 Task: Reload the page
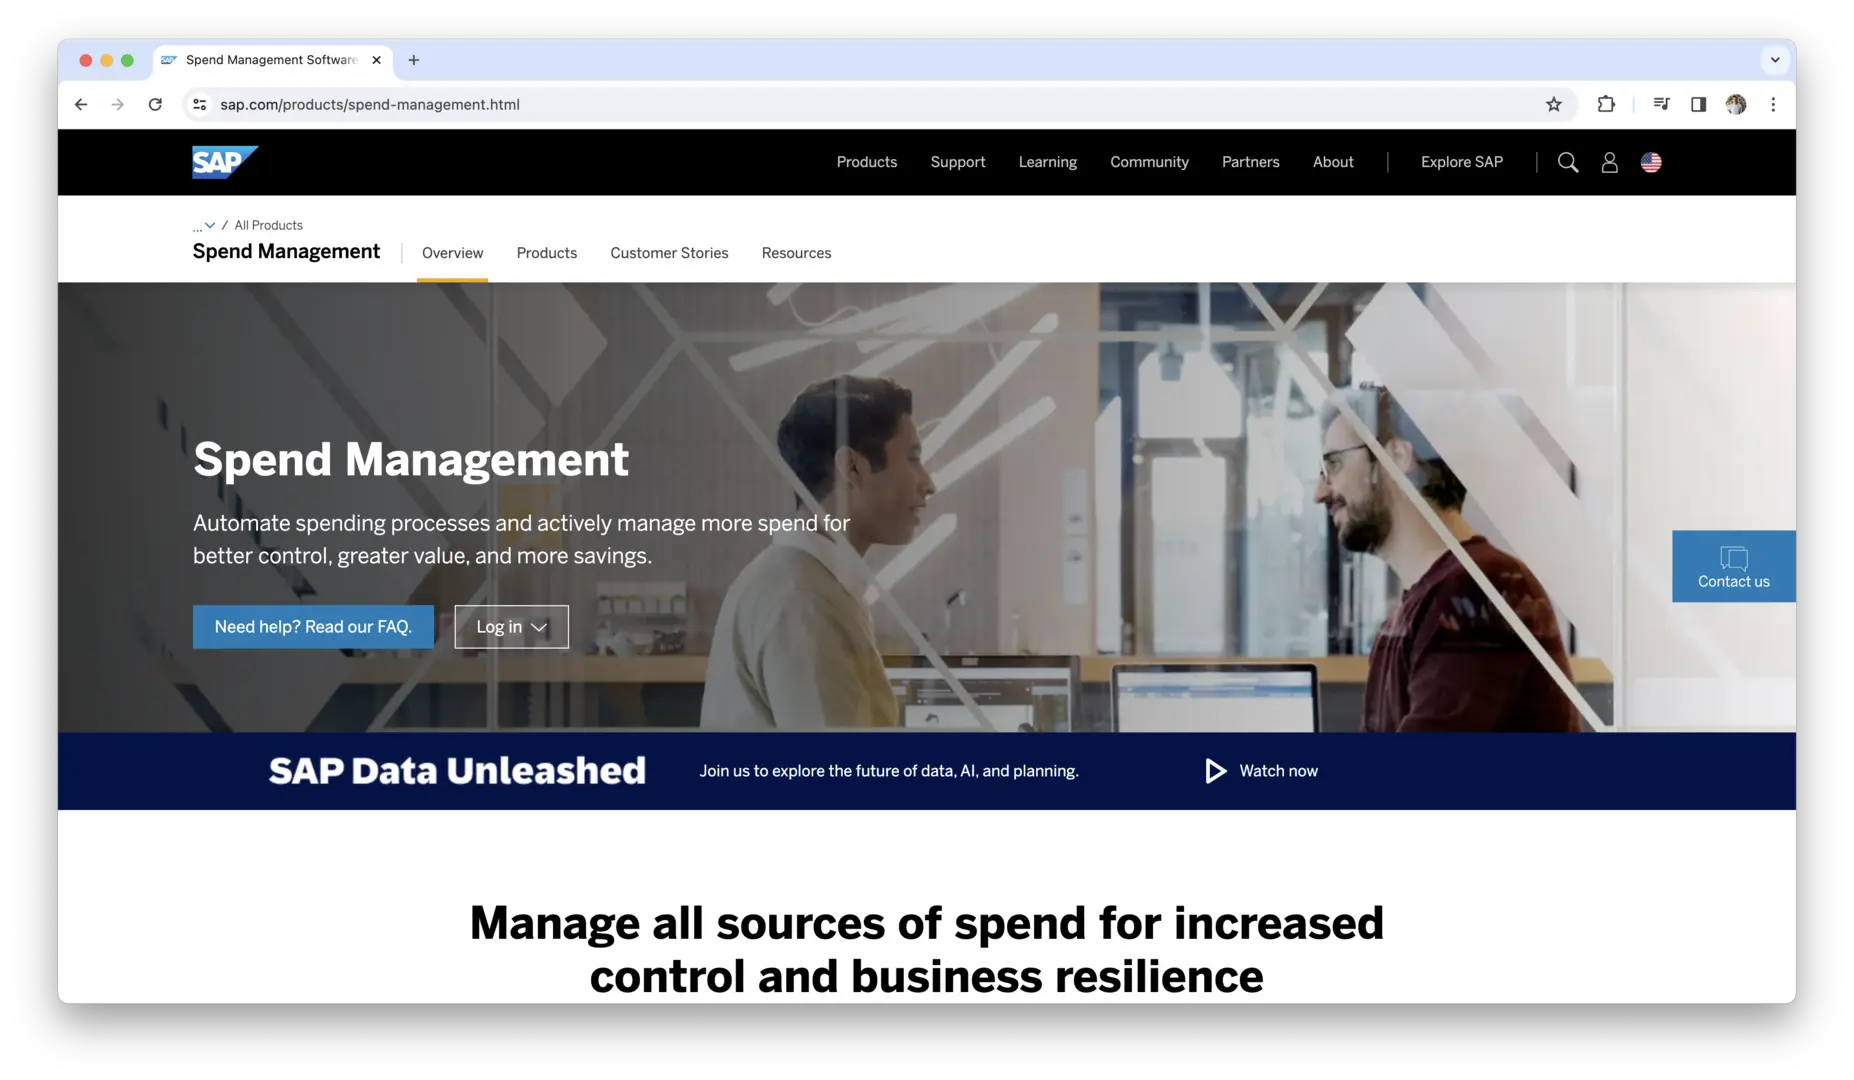pyautogui.click(x=155, y=104)
